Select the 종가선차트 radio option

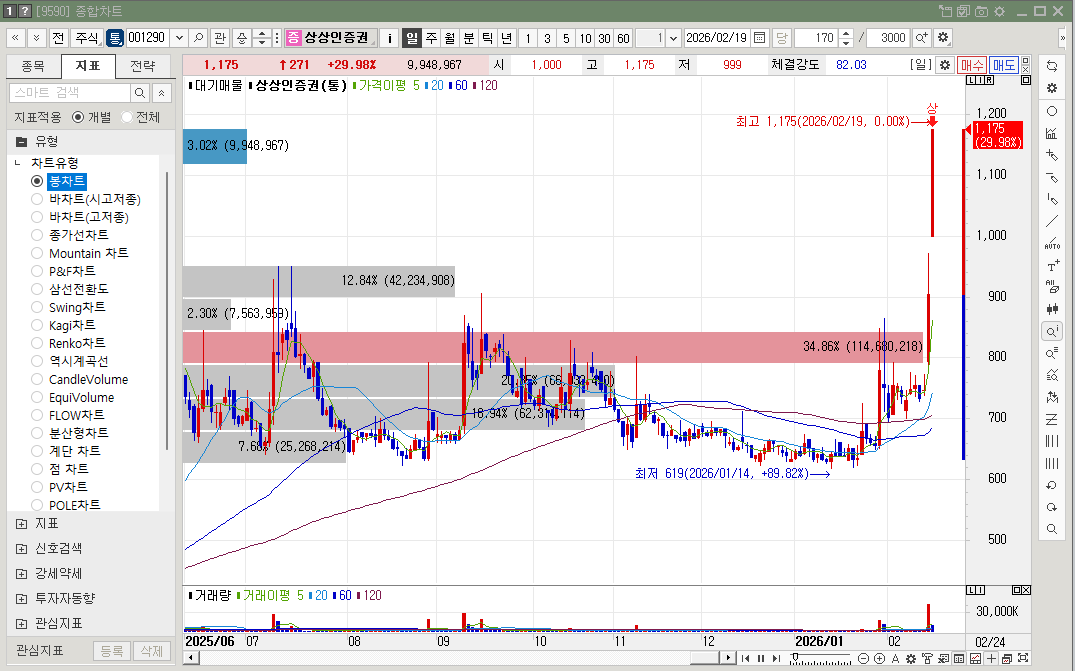pyautogui.click(x=37, y=235)
